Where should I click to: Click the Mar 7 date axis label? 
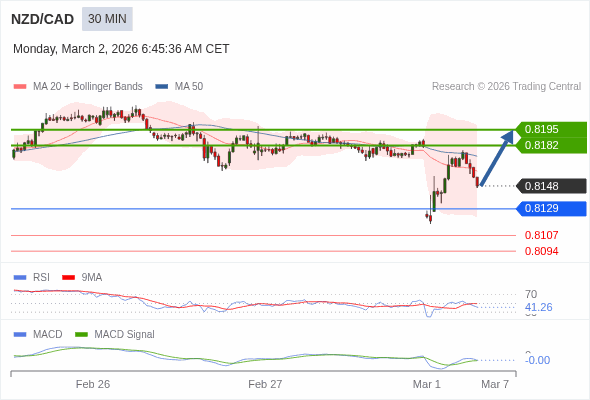(495, 384)
